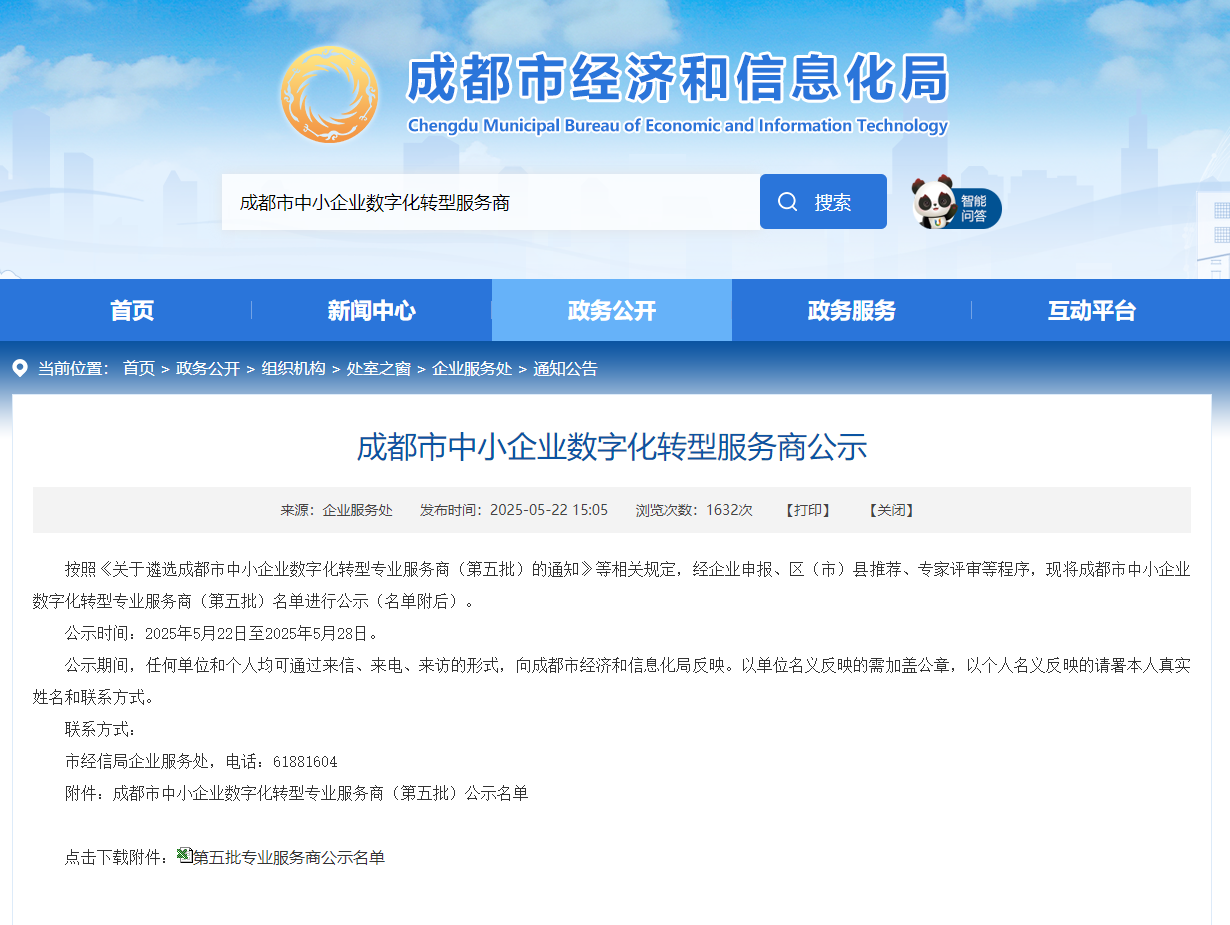Click 首页 in the breadcrumb trail

[x=139, y=368]
